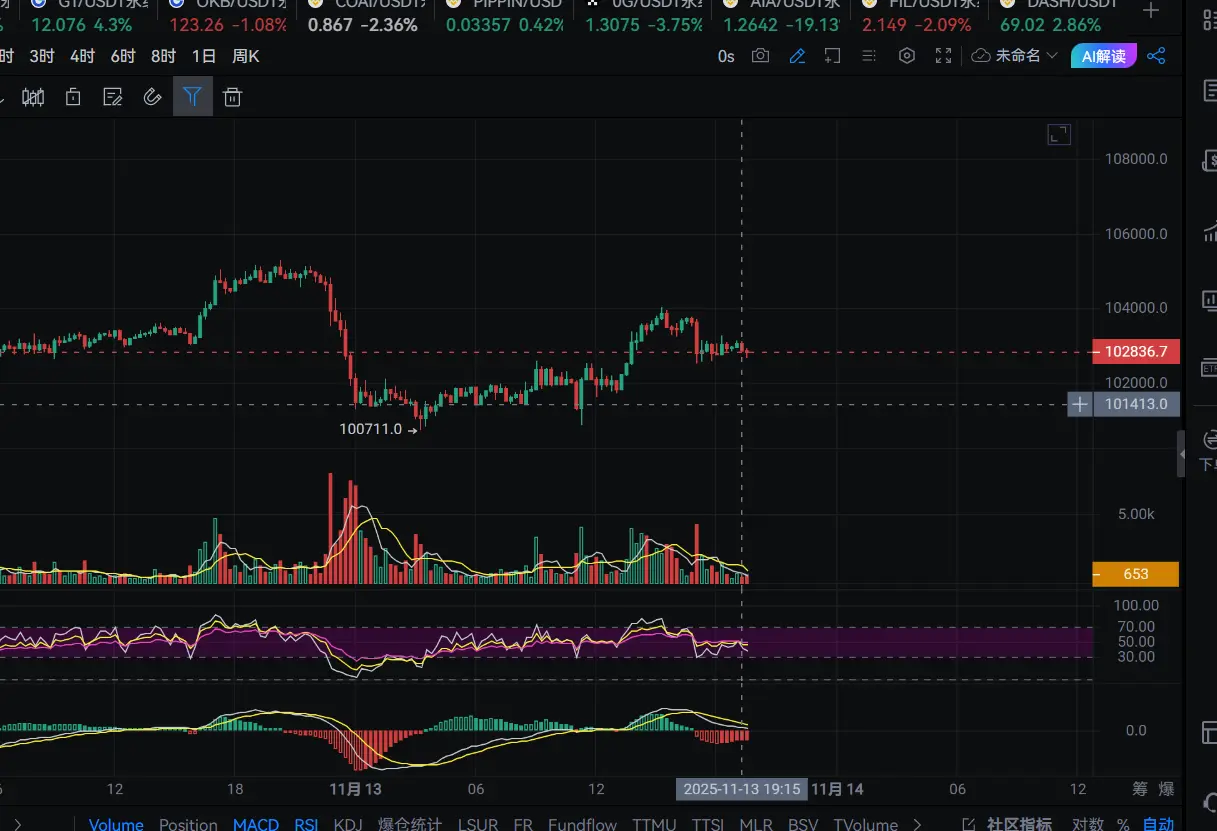Image resolution: width=1217 pixels, height=831 pixels.
Task: Toggle the LSUR indicator
Action: pos(478,824)
